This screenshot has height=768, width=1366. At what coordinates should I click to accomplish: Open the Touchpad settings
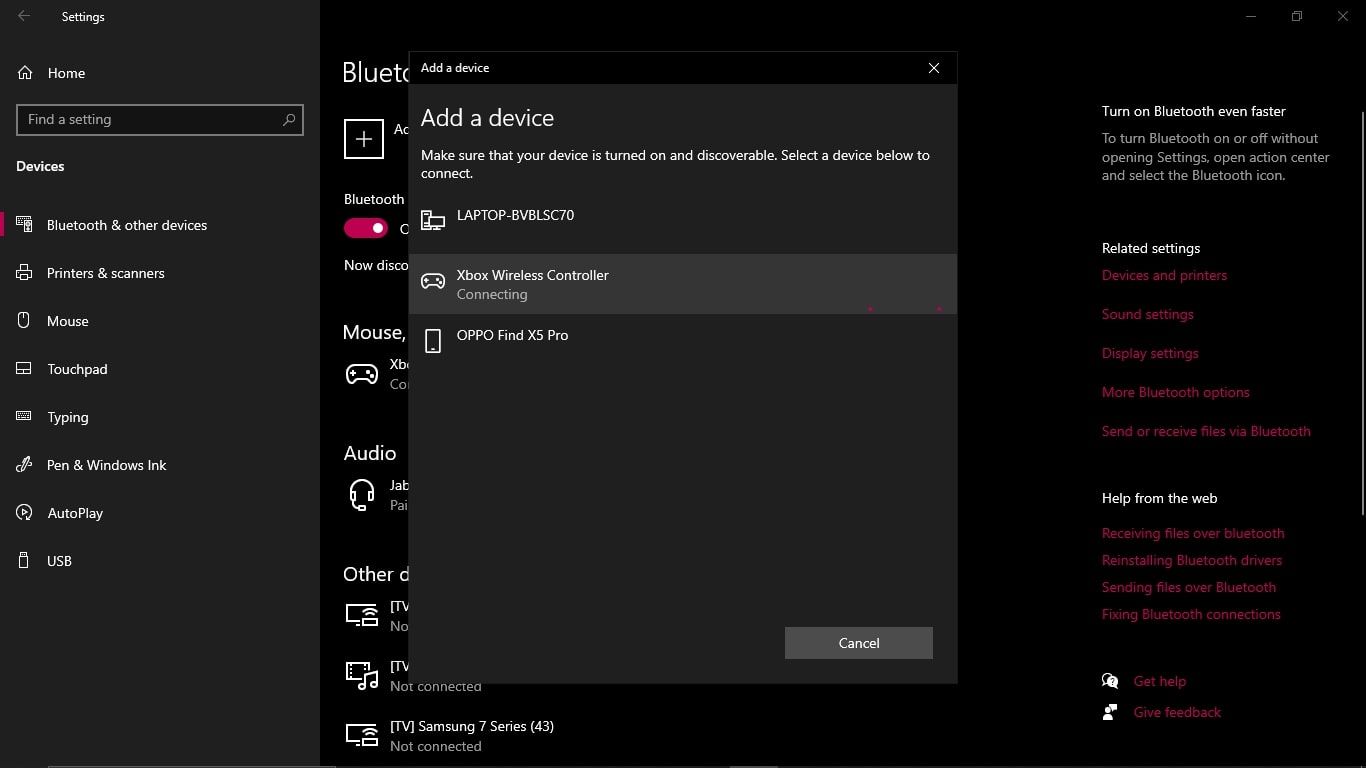pos(77,369)
